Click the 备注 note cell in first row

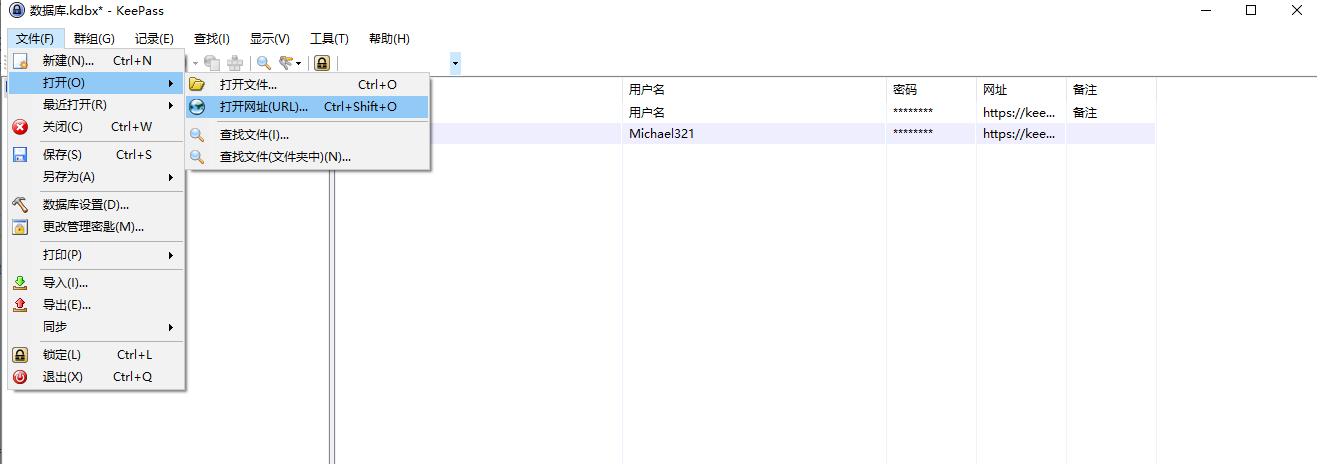point(1085,113)
